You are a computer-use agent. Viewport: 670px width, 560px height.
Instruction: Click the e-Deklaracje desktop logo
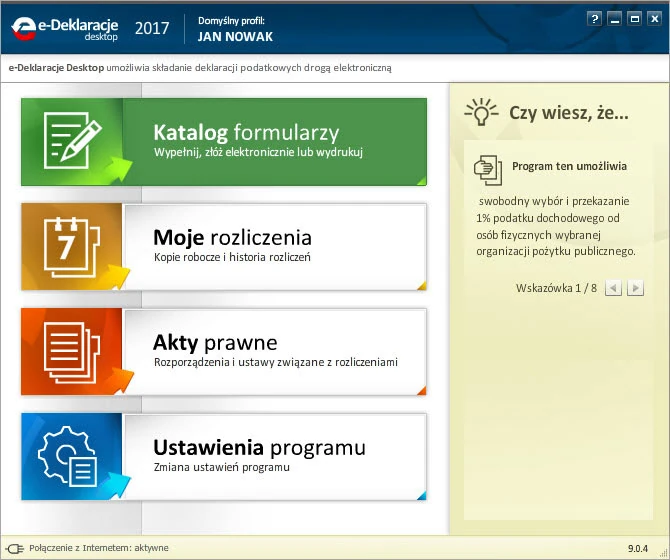[65, 29]
